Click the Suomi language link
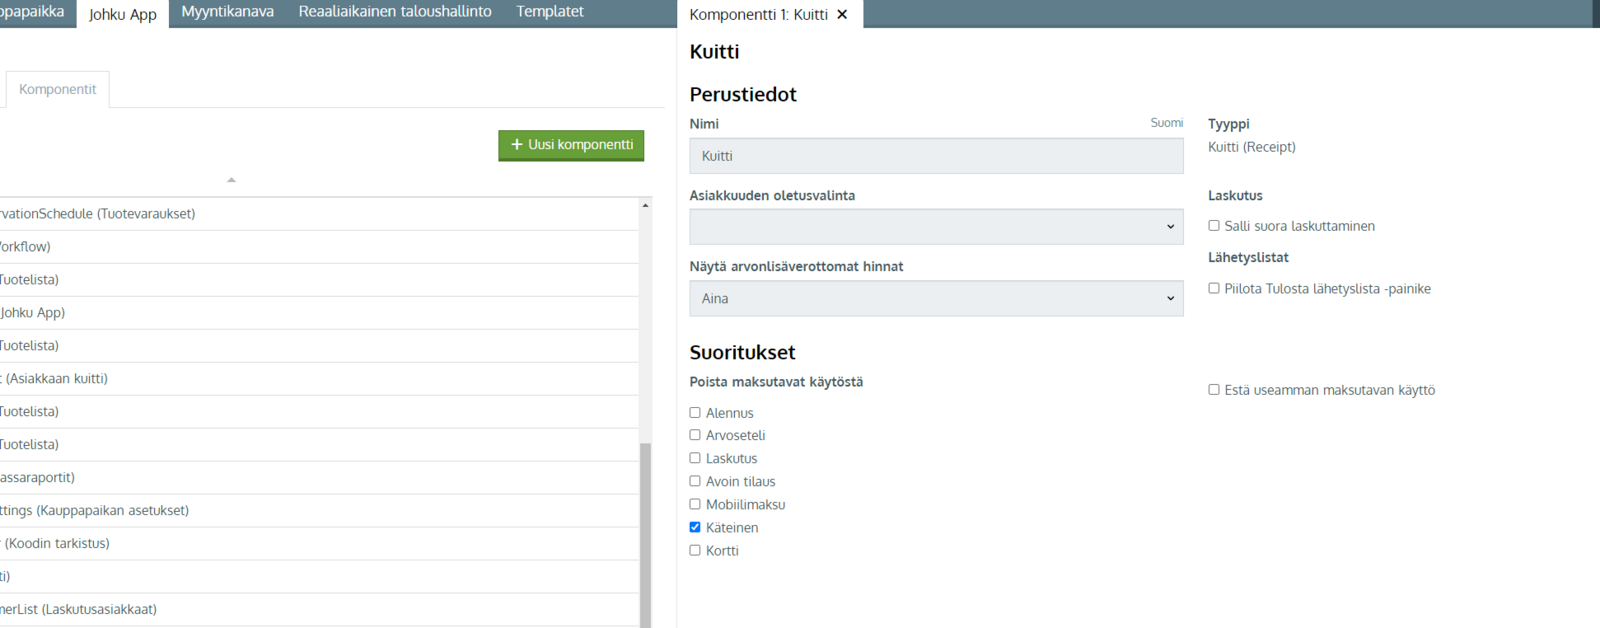The height and width of the screenshot is (628, 1600). 1166,123
